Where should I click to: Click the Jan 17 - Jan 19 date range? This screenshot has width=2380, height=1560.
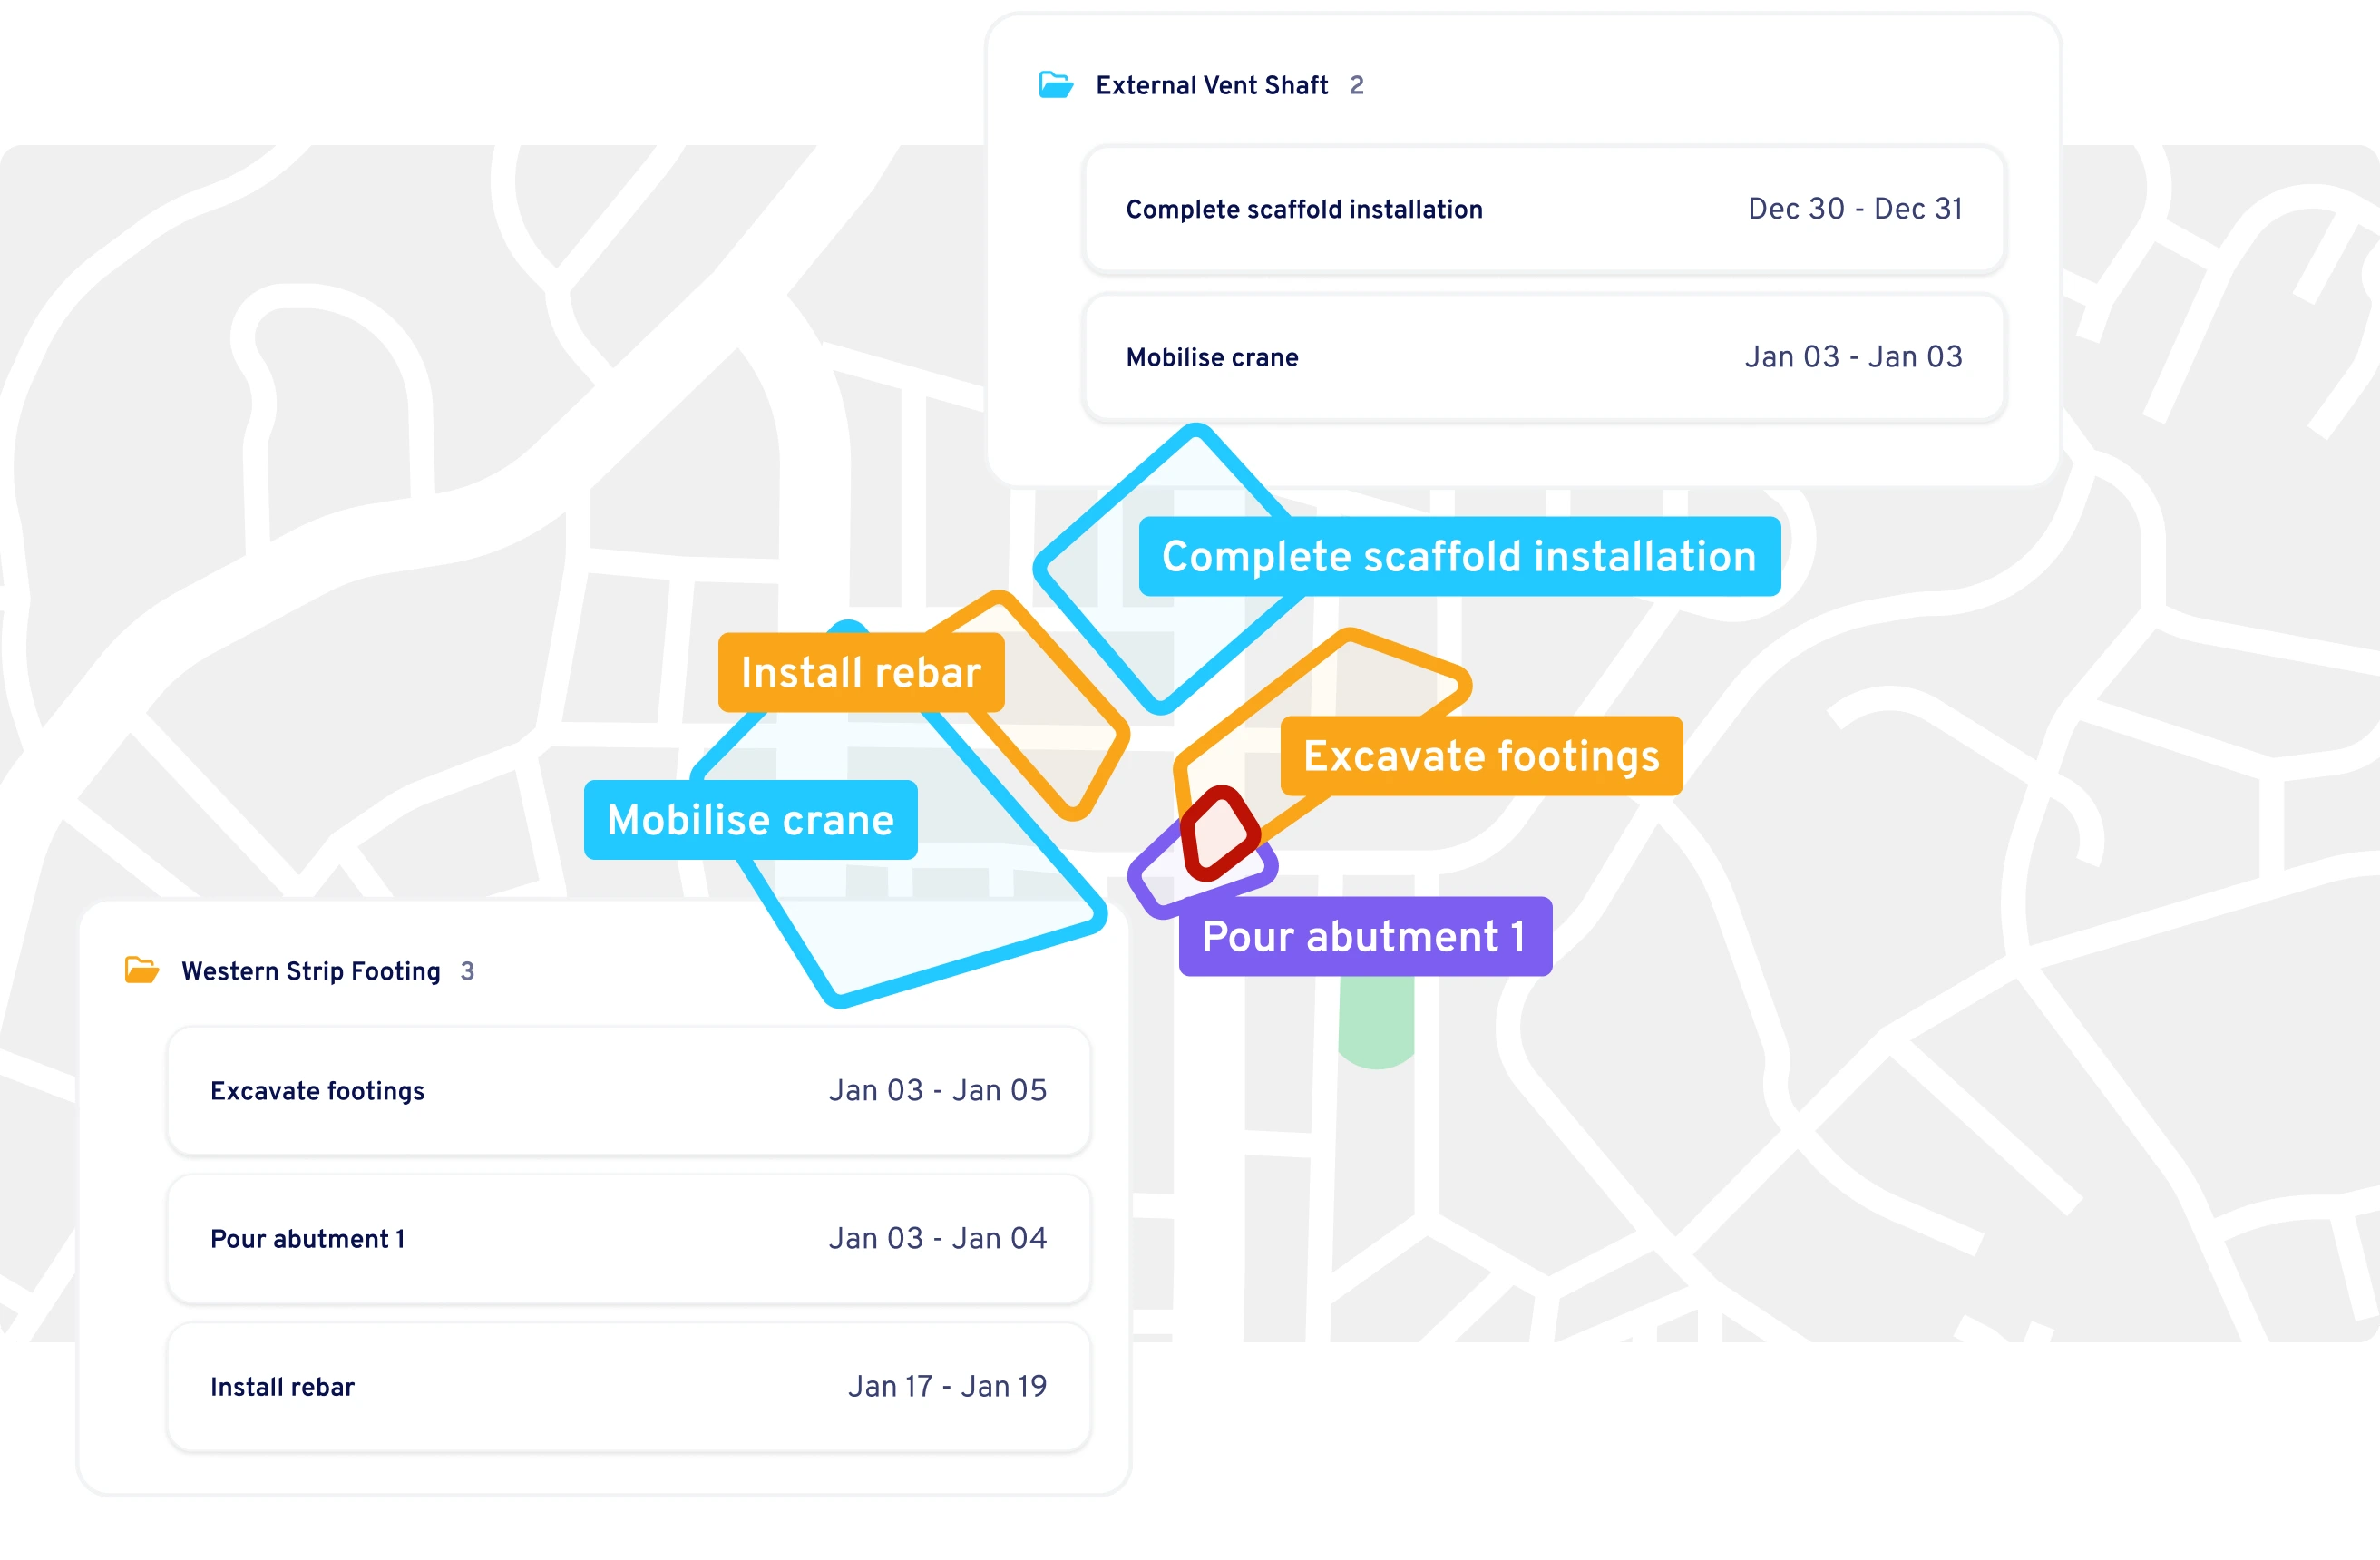point(947,1386)
